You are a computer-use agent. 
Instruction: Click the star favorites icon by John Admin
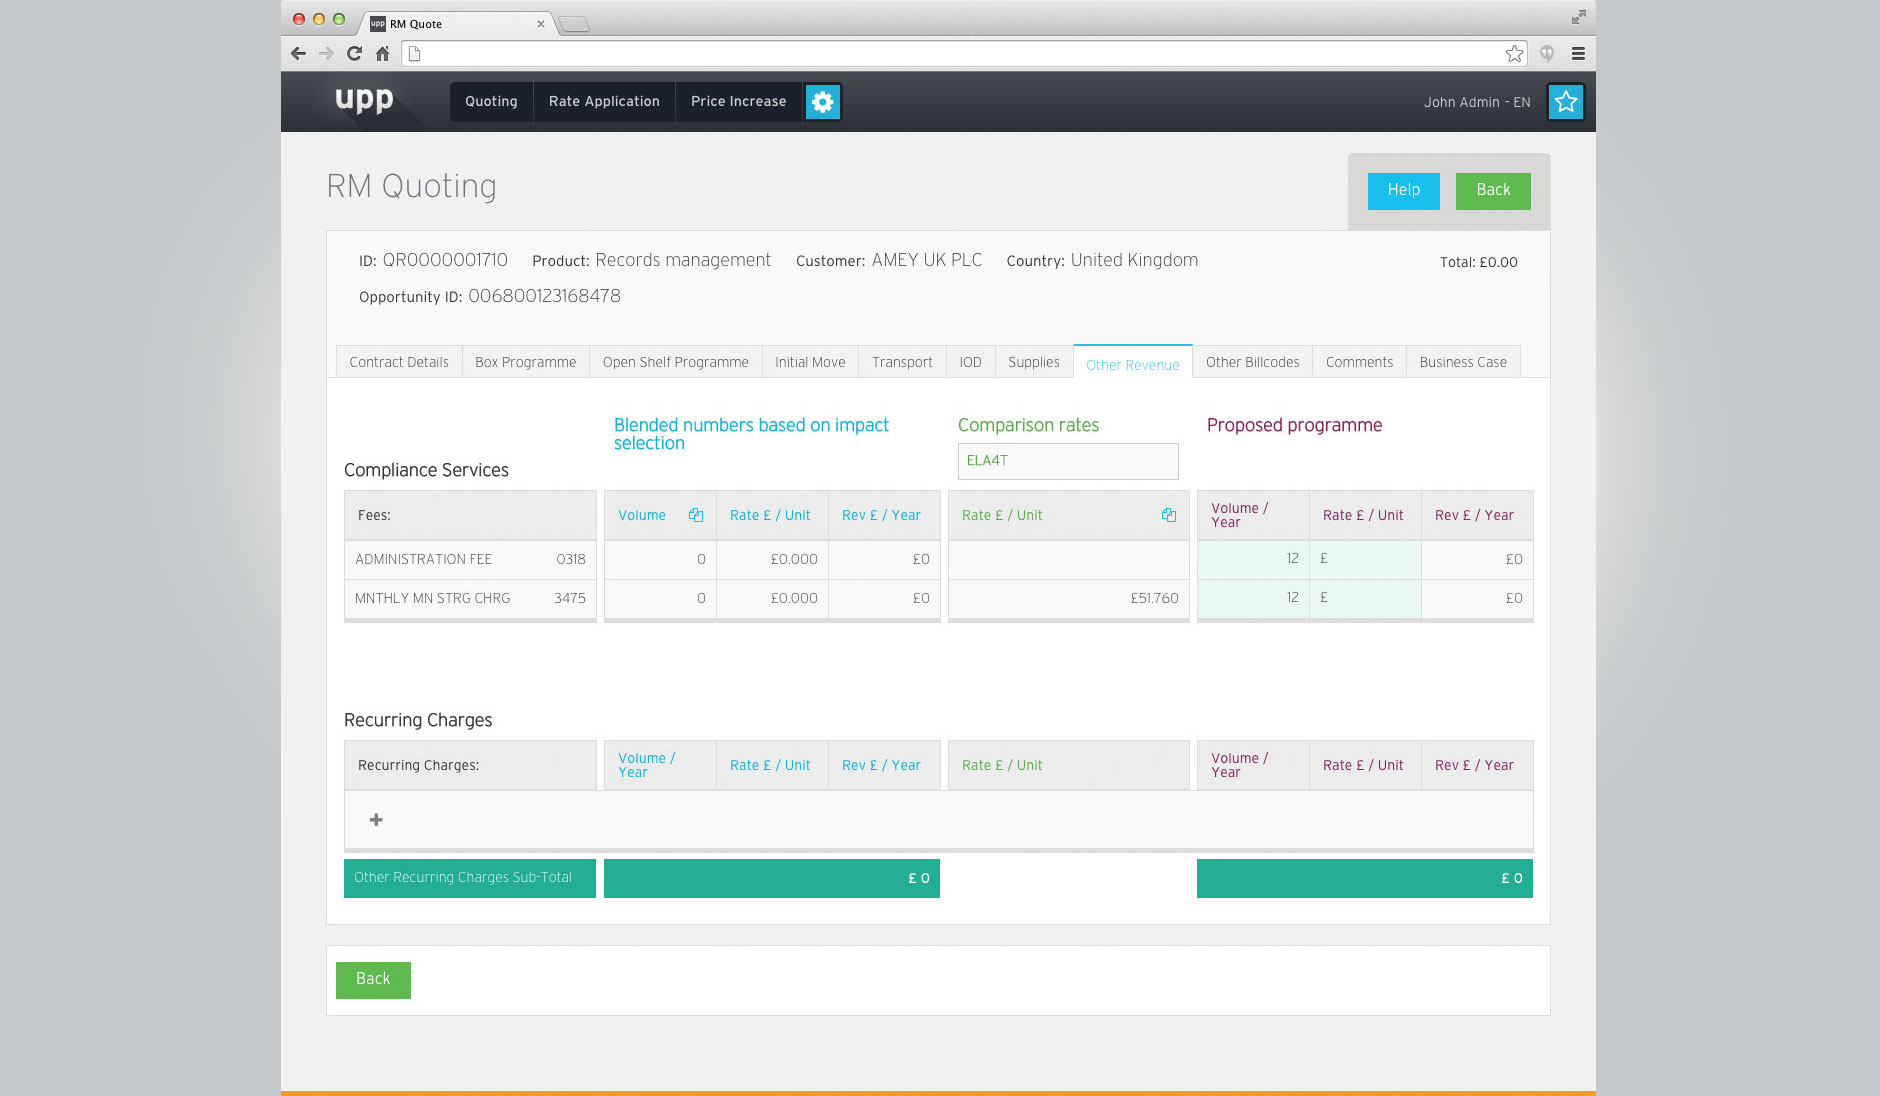click(x=1566, y=102)
